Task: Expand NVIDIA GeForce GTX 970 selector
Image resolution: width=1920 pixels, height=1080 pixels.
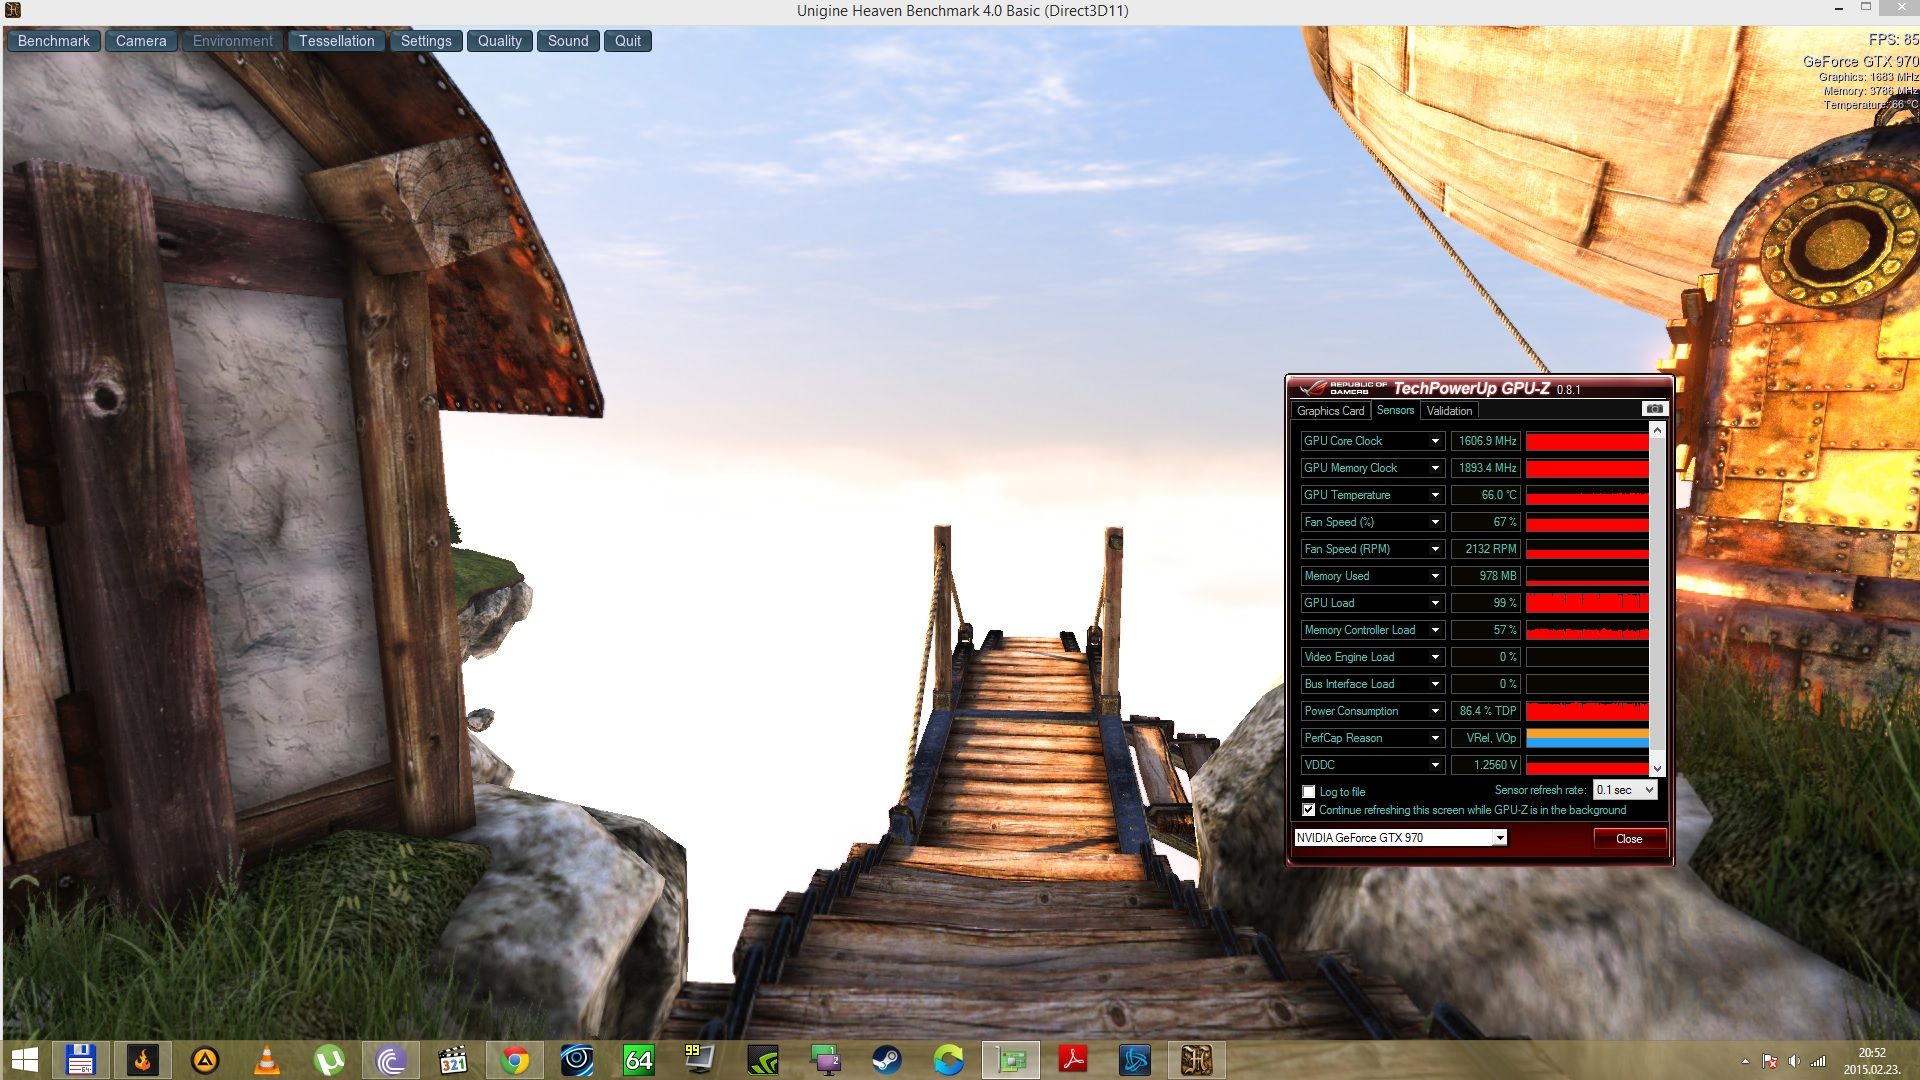Action: (x=1400, y=838)
